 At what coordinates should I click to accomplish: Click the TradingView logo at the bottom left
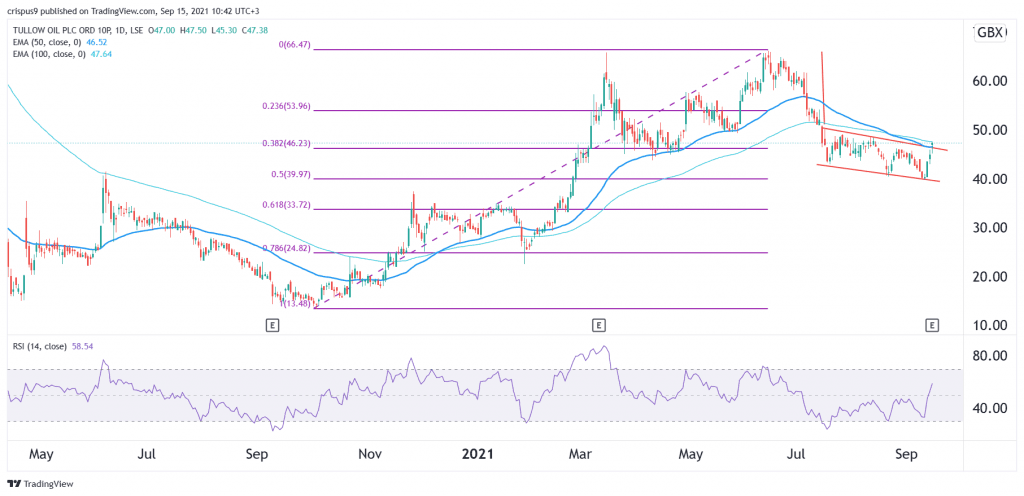[40, 484]
